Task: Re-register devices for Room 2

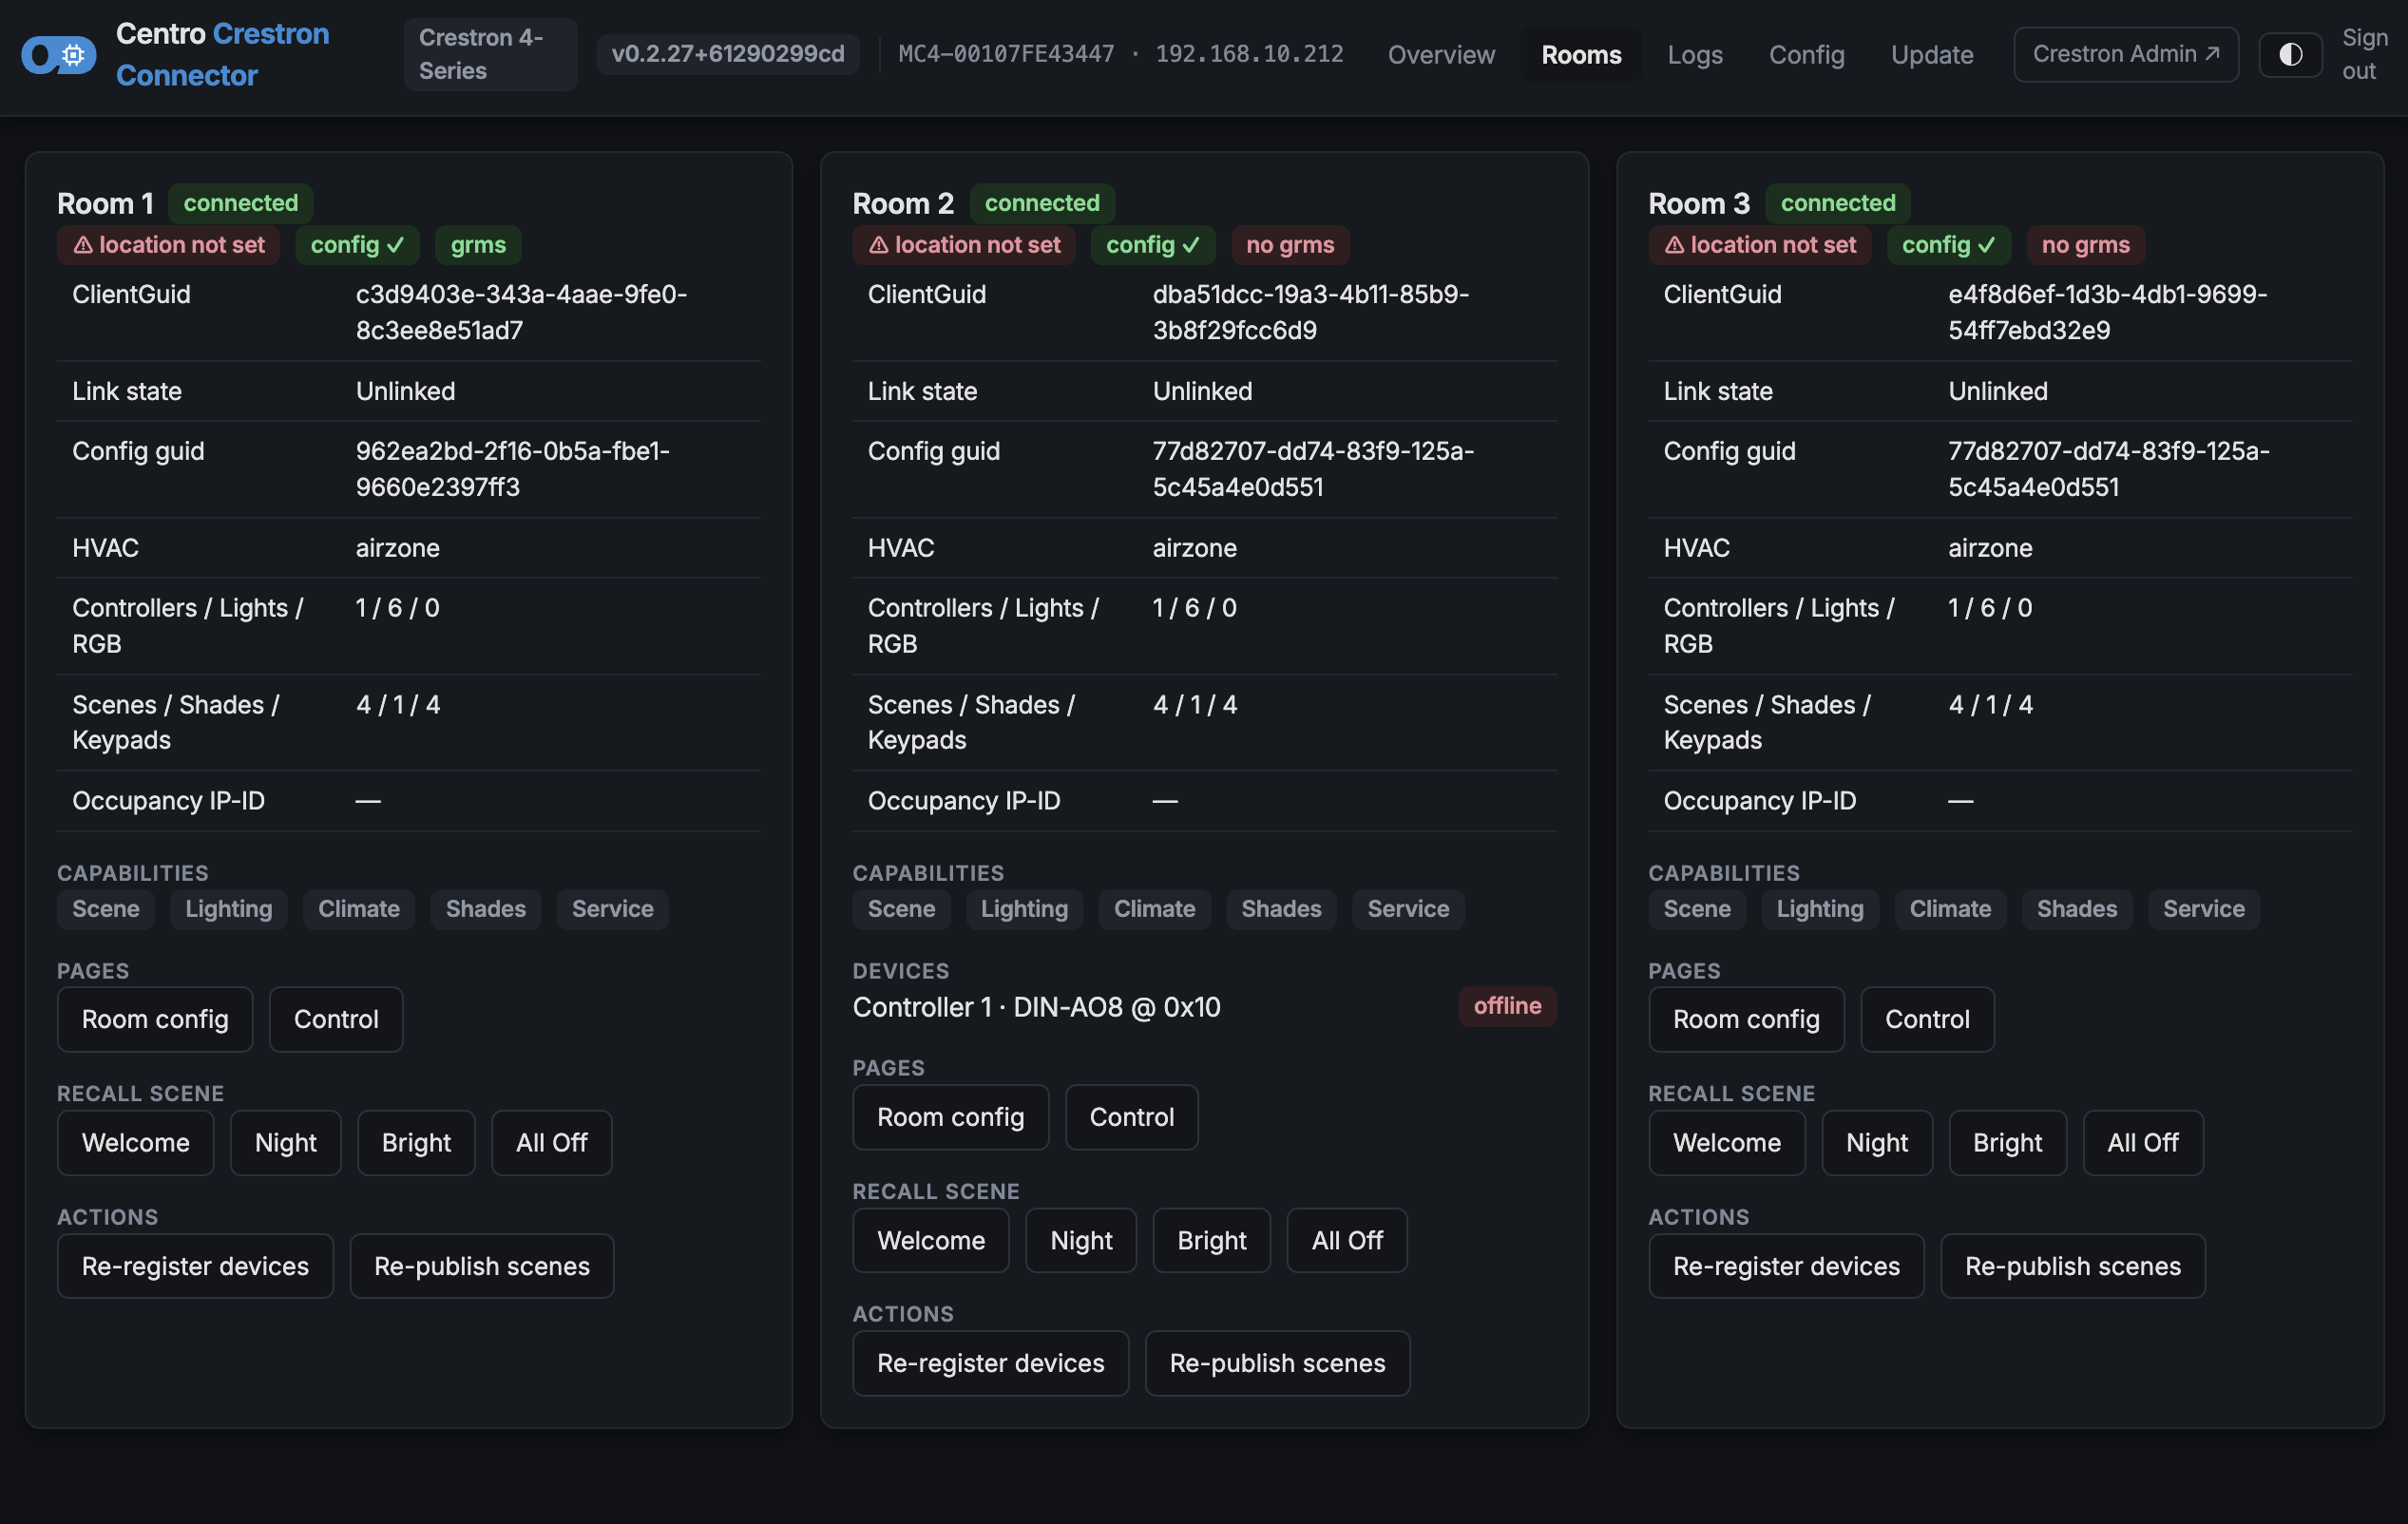Action: [x=991, y=1363]
